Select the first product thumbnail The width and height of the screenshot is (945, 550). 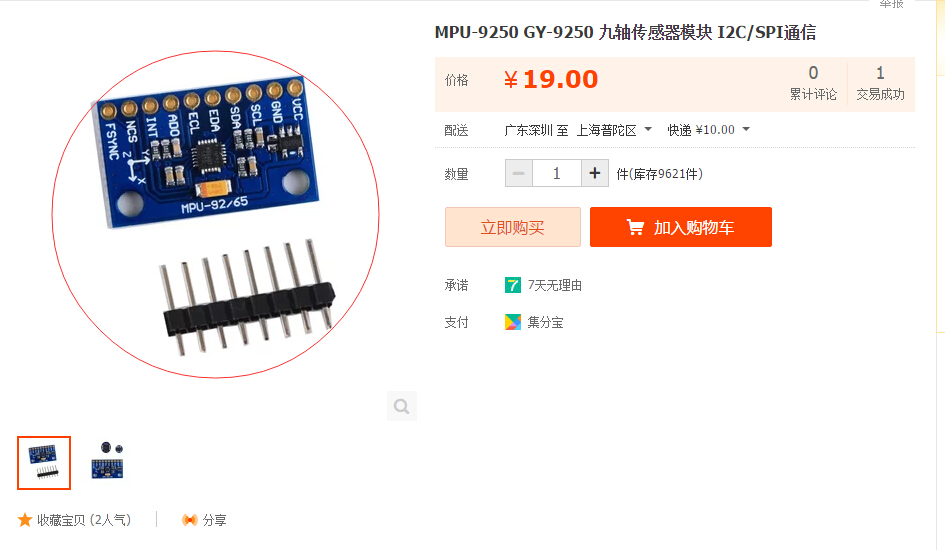44,463
